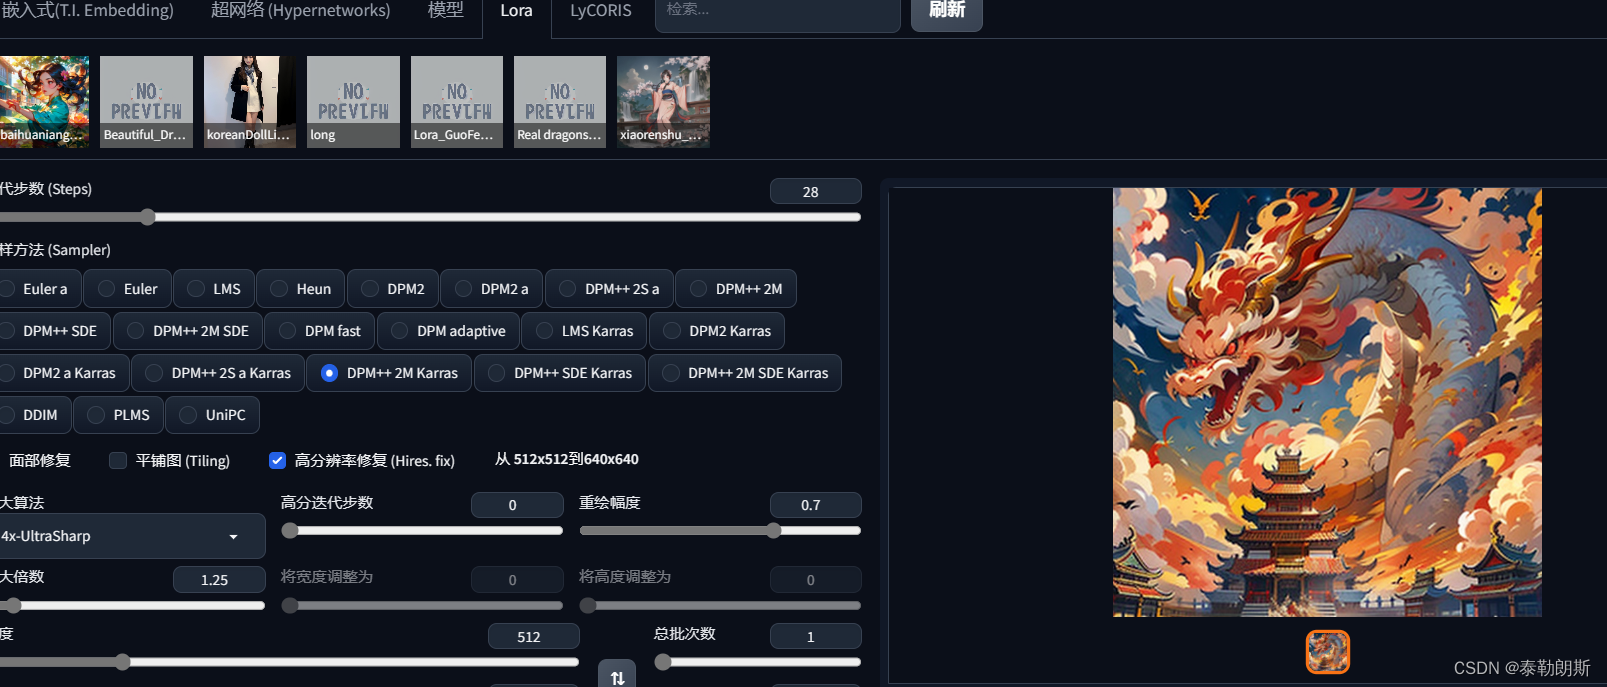Select the xiaorenshu Lora card

(x=663, y=102)
